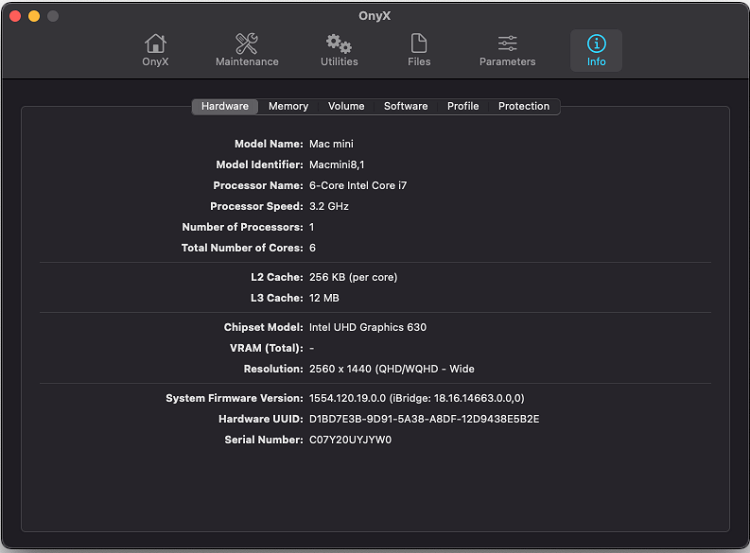Switch to the Hardware tab
Image resolution: width=750 pixels, height=553 pixels.
tap(225, 106)
